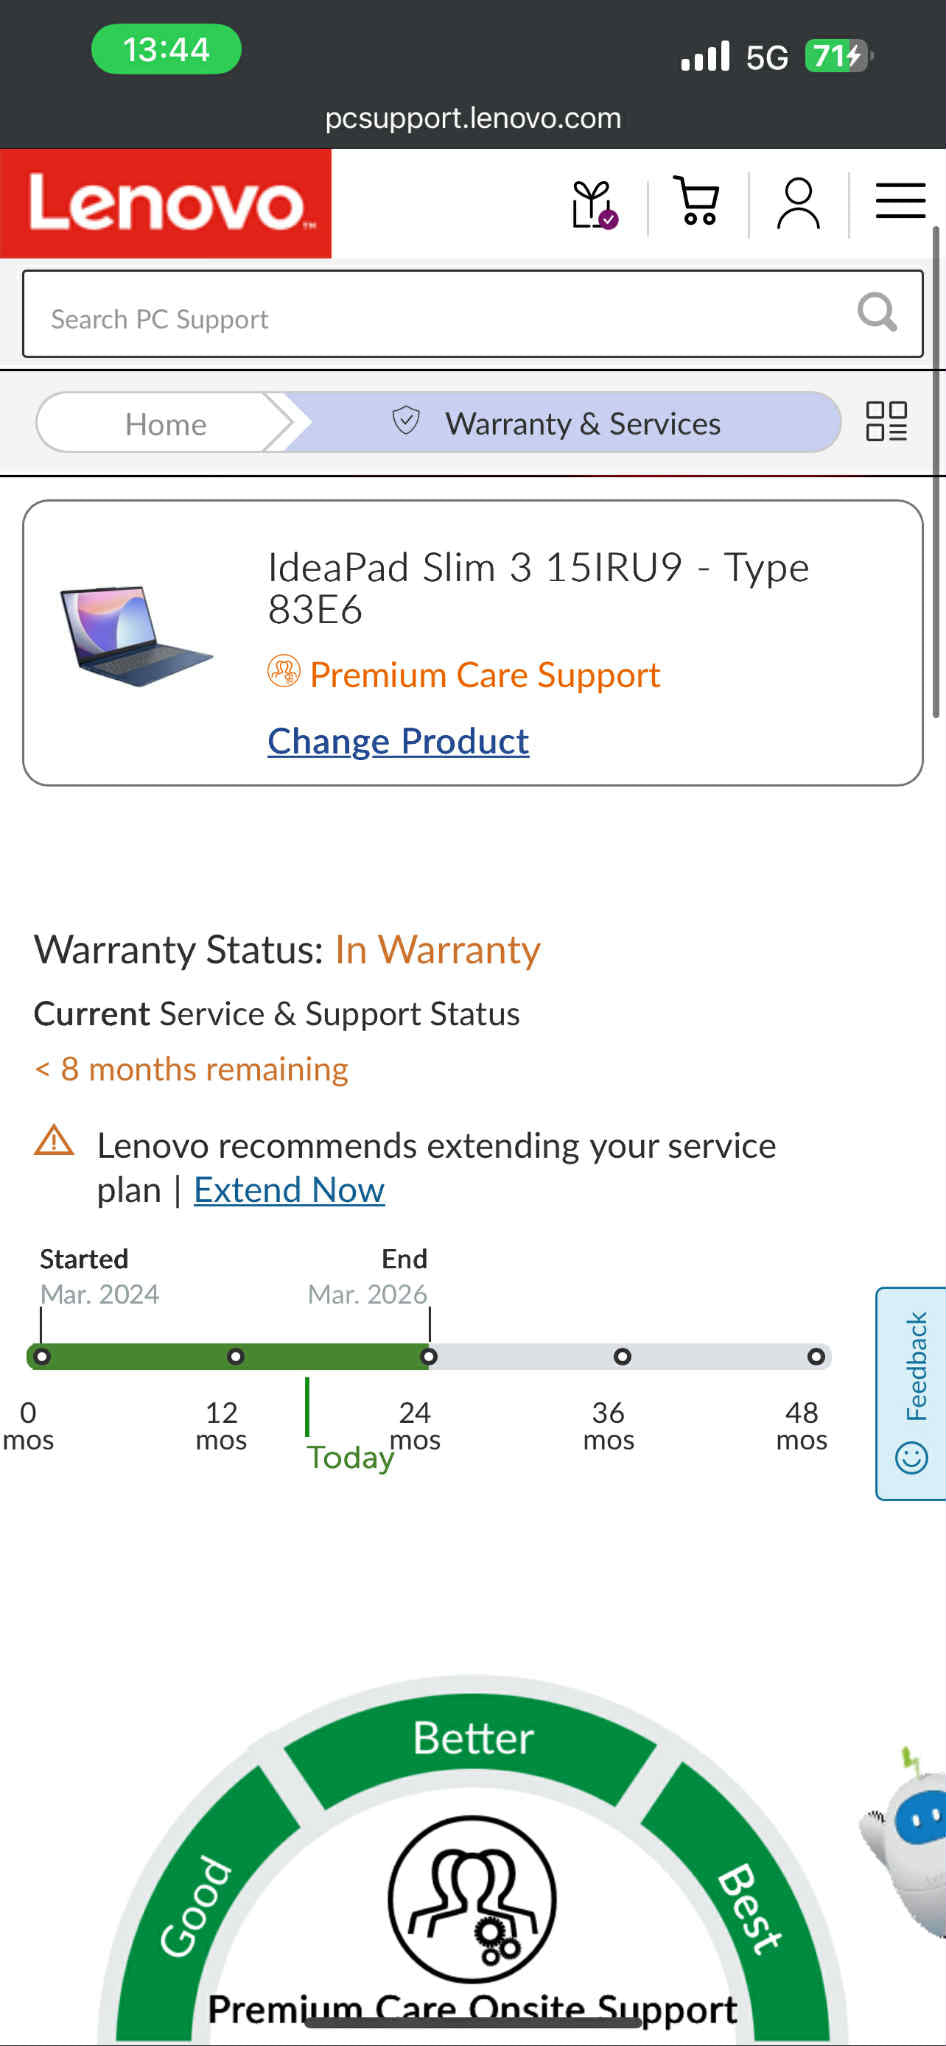Click the Lenovo logo
This screenshot has height=2046, width=946.
(x=165, y=203)
